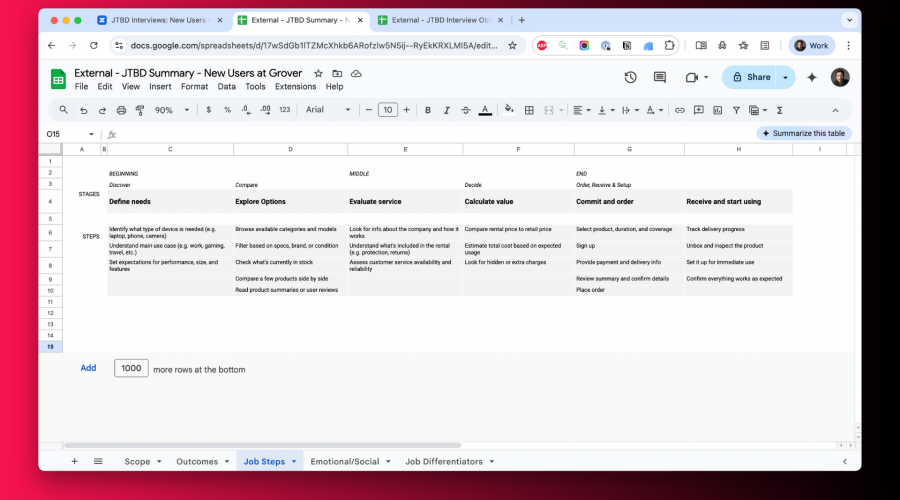Click the insert link icon

680,110
